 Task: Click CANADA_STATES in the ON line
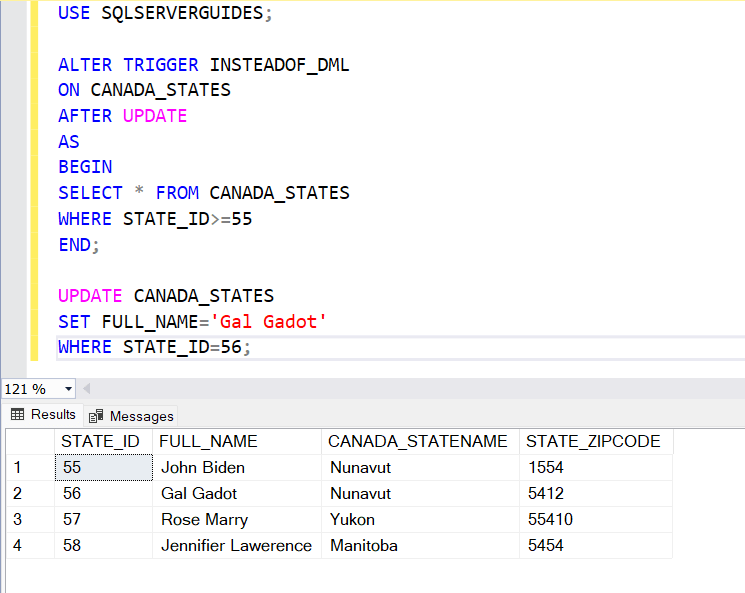tap(161, 90)
